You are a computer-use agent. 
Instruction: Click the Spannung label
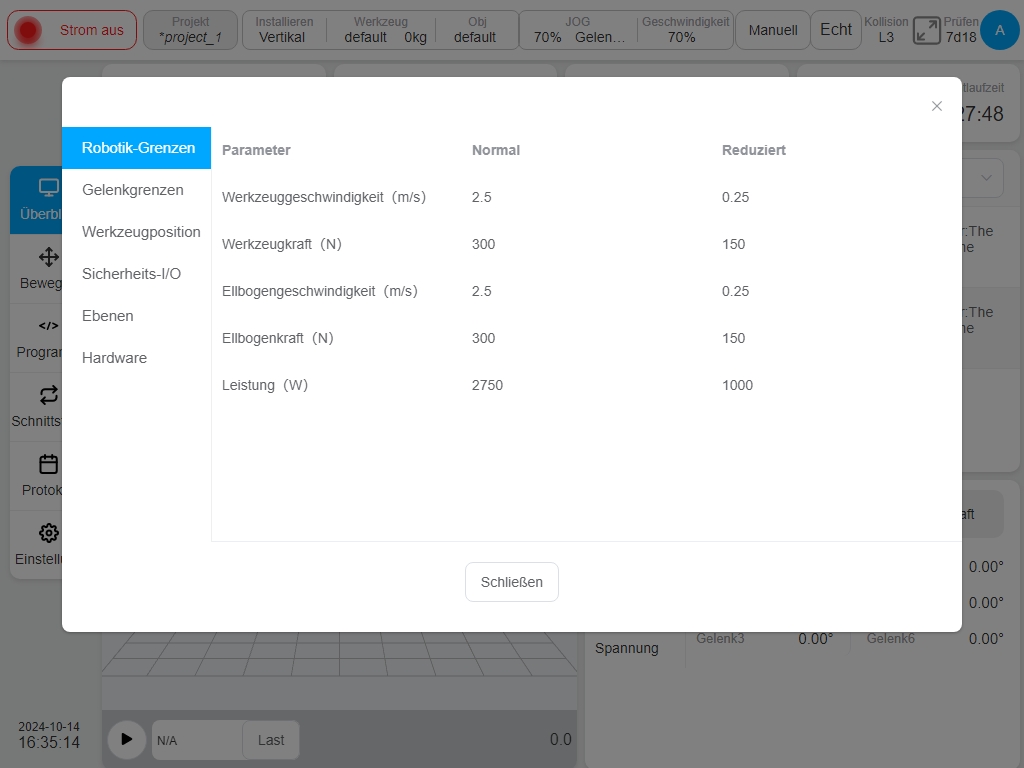tap(626, 648)
